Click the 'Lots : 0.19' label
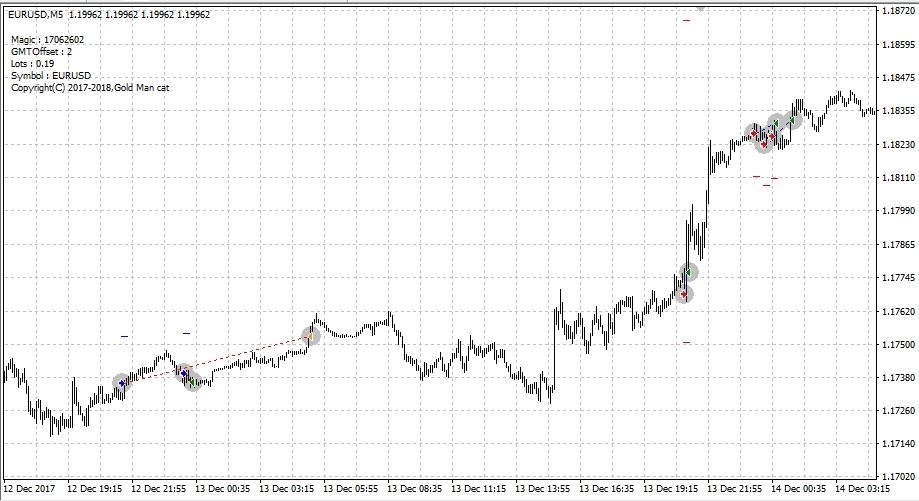The image size is (919, 501). pos(32,64)
